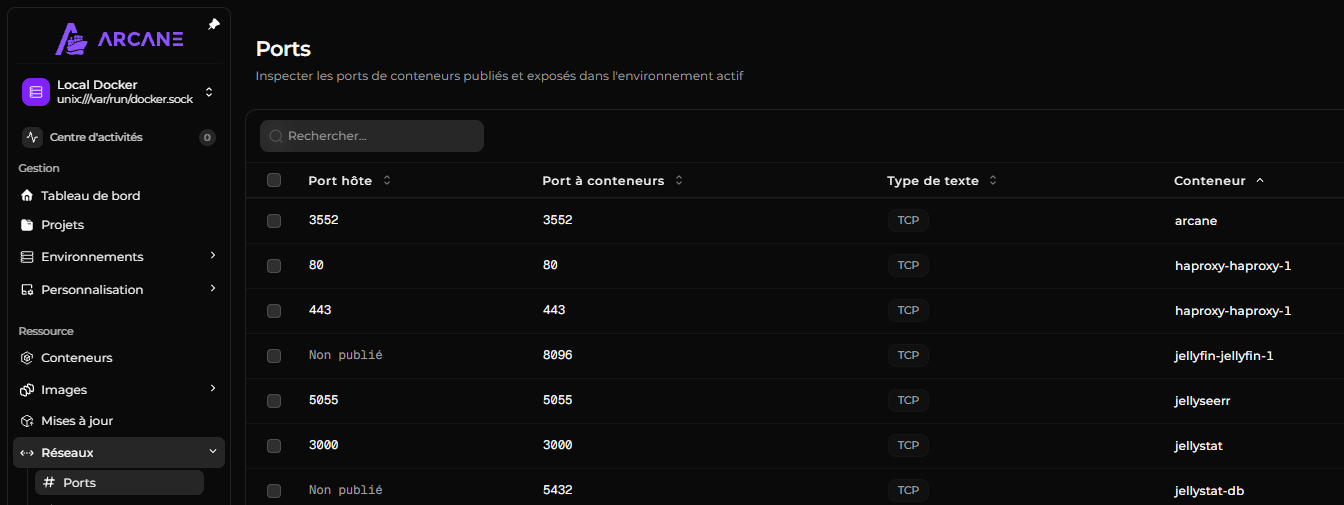The width and height of the screenshot is (1344, 505).
Task: Click the Tableau de bord home icon
Action: (27, 196)
